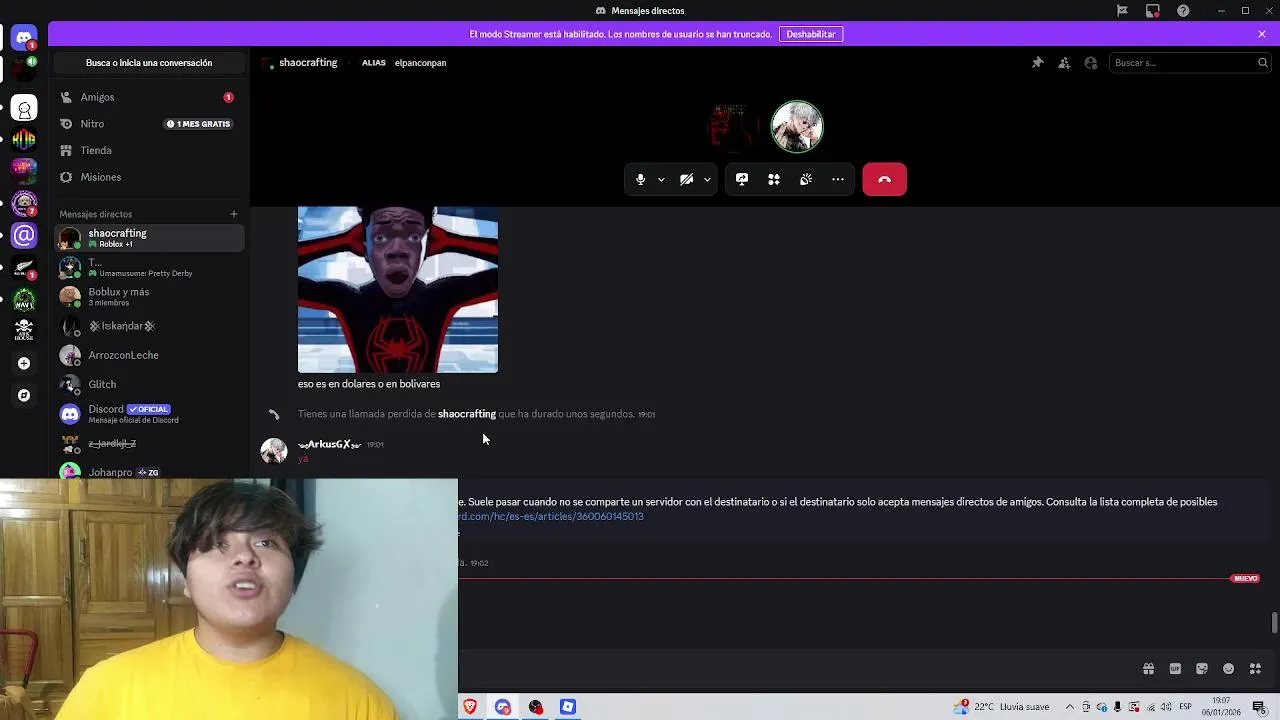This screenshot has height=720, width=1280.
Task: Open GIF picker icon
Action: pyautogui.click(x=1175, y=669)
